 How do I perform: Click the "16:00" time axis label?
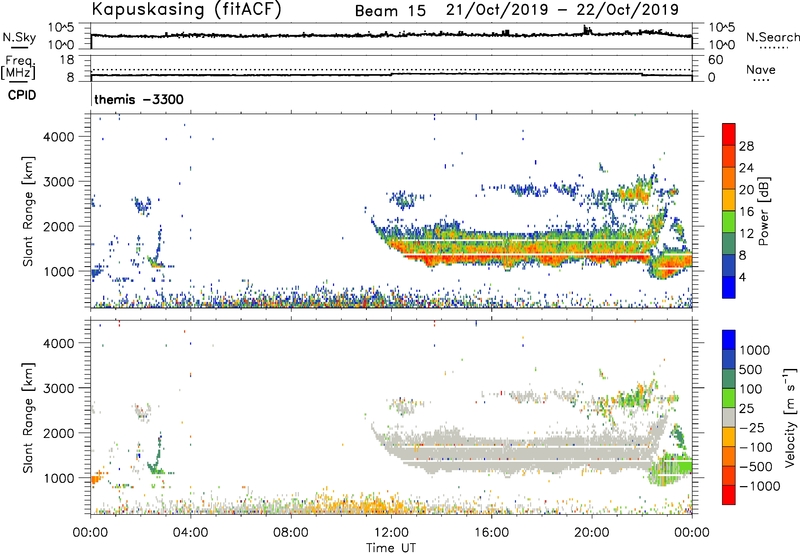[x=491, y=533]
